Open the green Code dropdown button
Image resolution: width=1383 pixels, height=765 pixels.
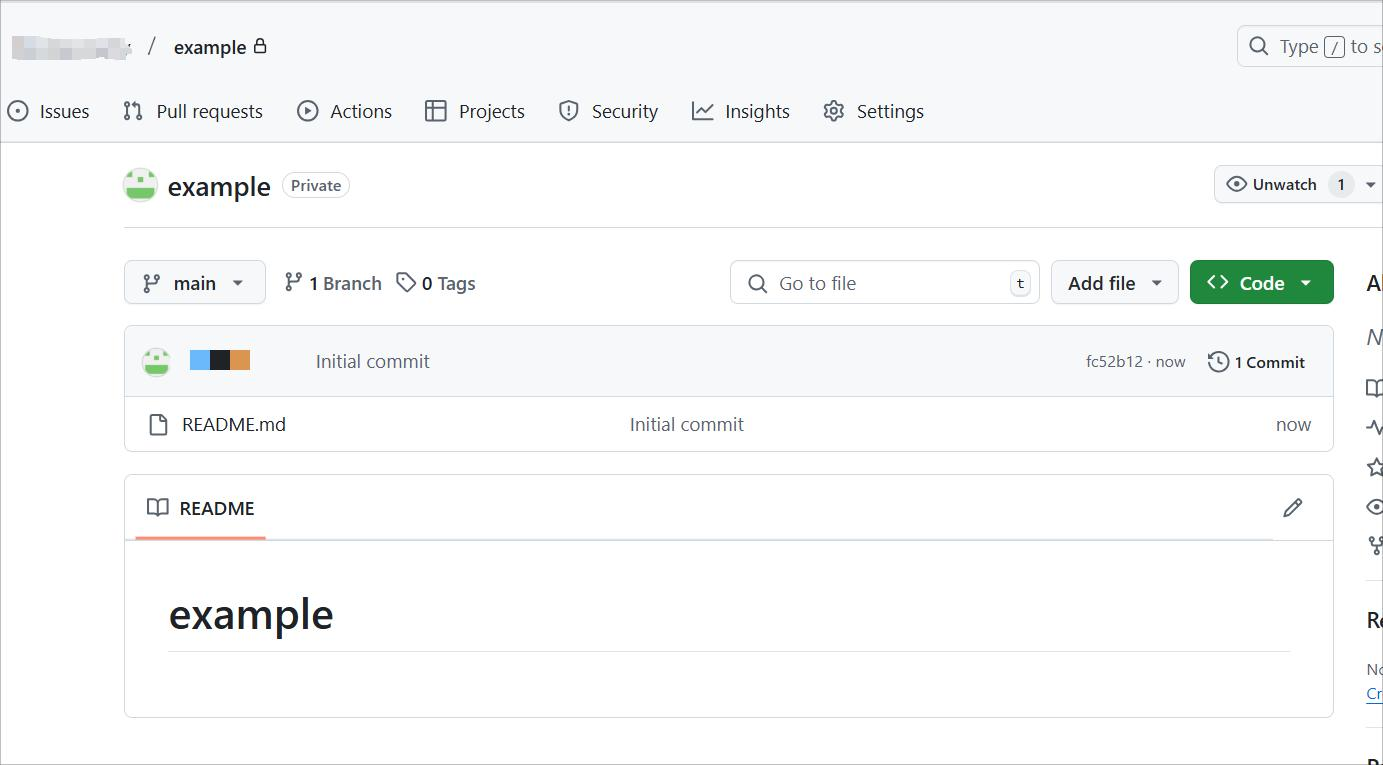(x=1262, y=283)
